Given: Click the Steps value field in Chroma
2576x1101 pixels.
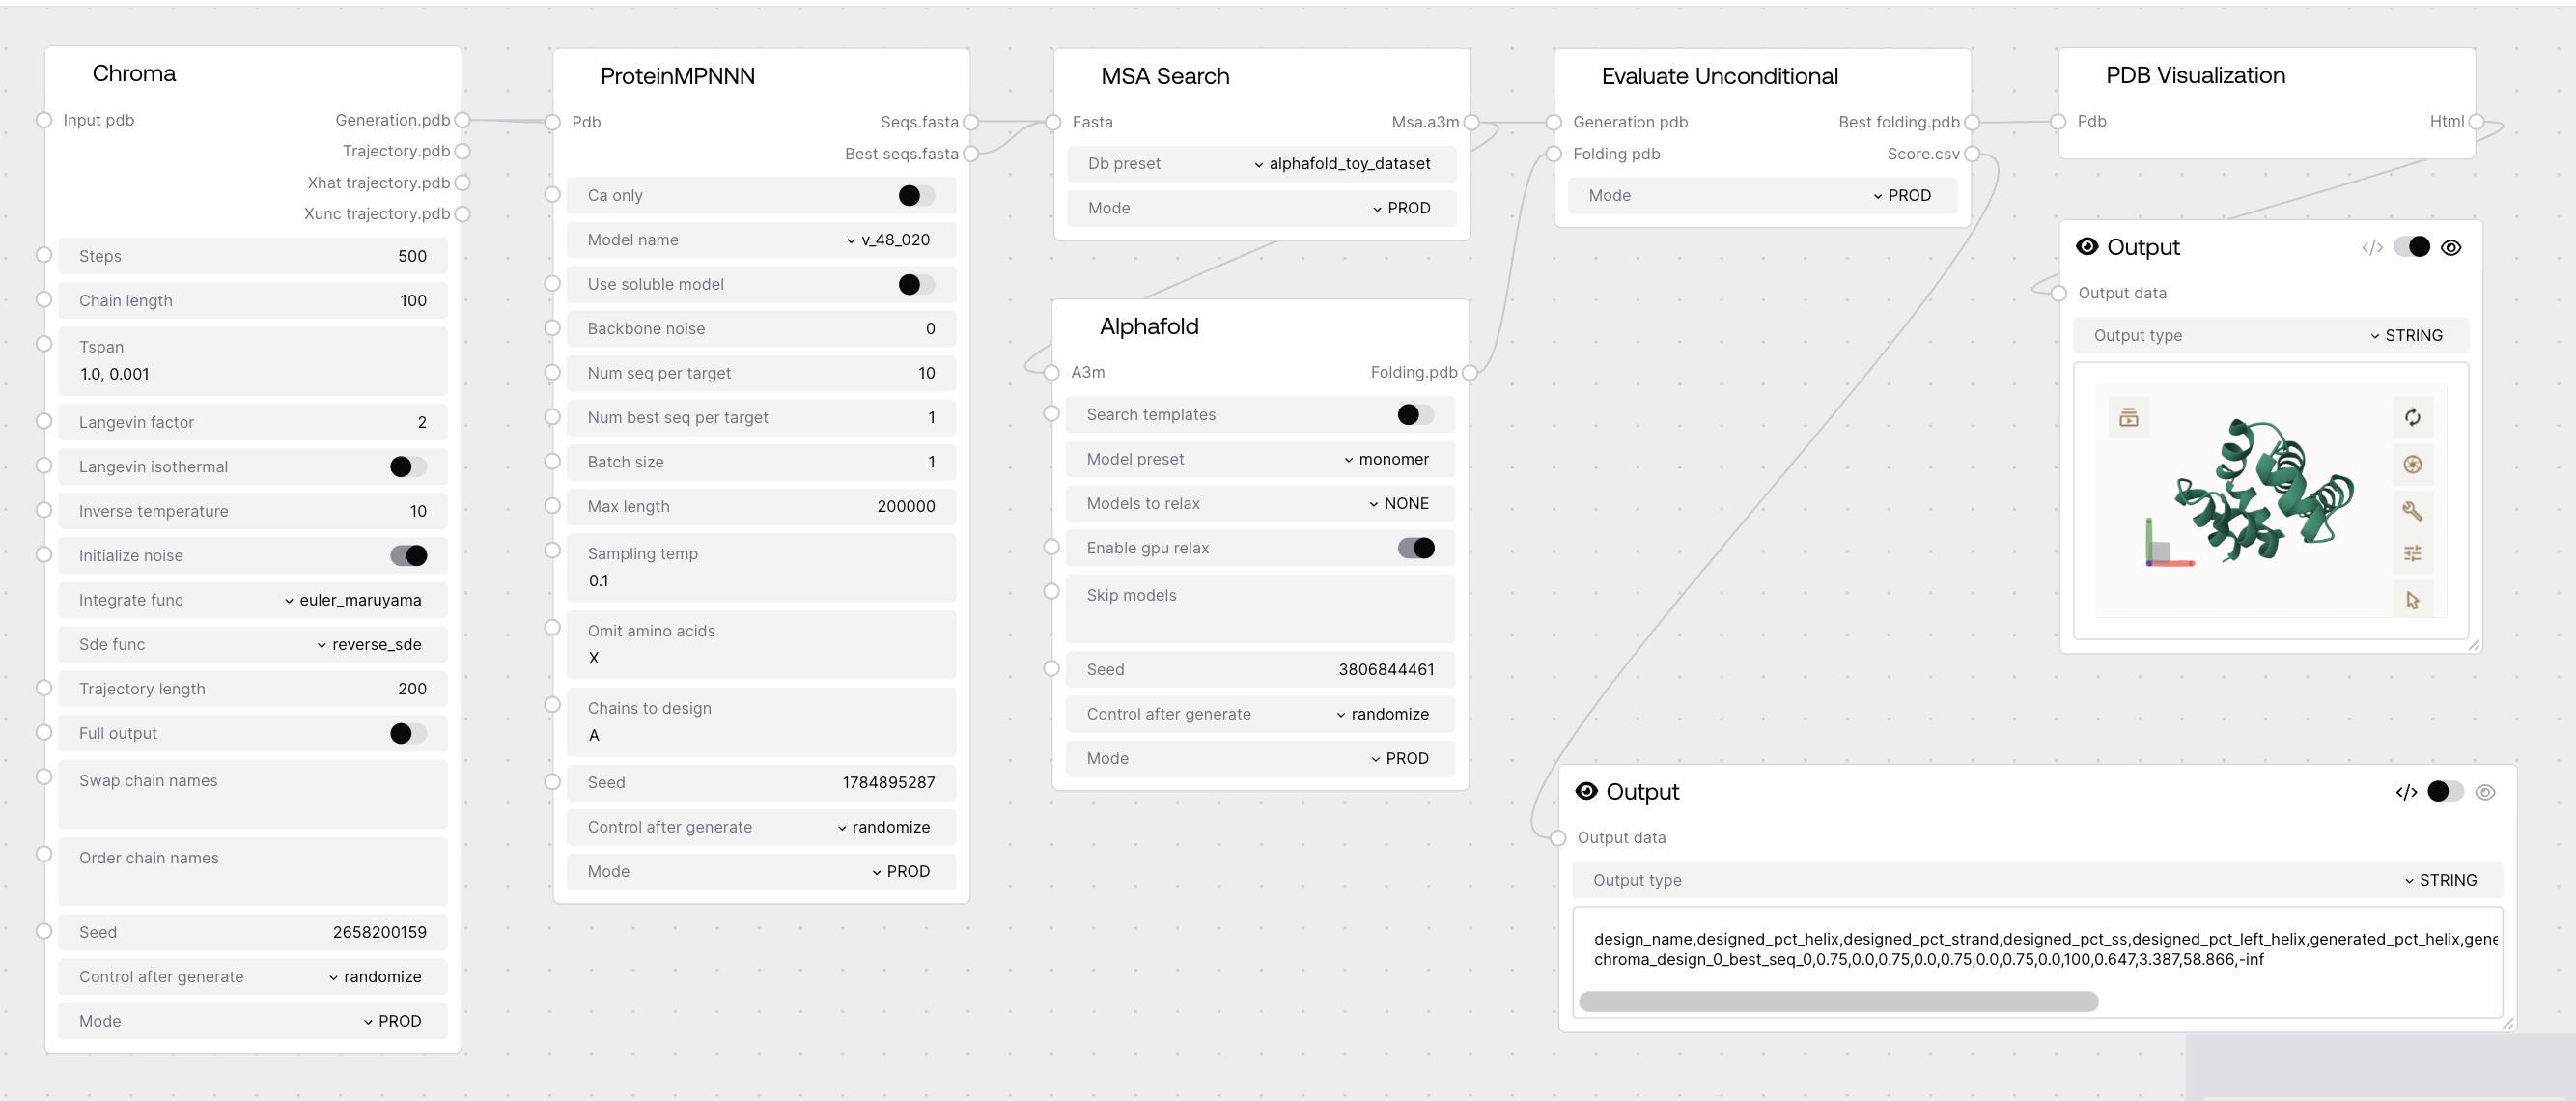Looking at the screenshot, I should pyautogui.click(x=252, y=257).
